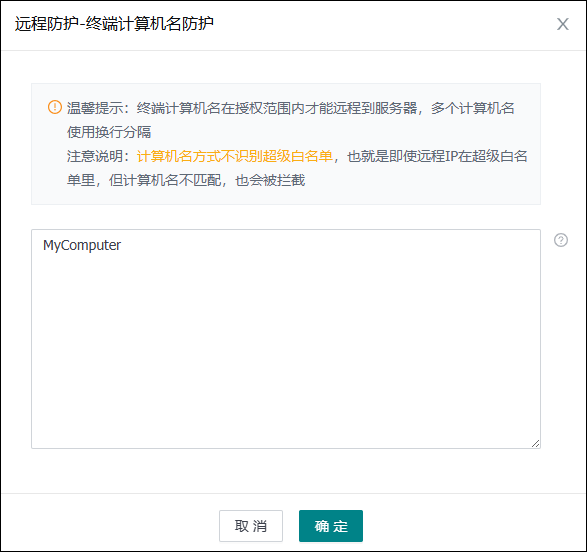The width and height of the screenshot is (587, 552).
Task: Click the dialog title 远程防护-终端计算机名防护
Action: pyautogui.click(x=114, y=24)
